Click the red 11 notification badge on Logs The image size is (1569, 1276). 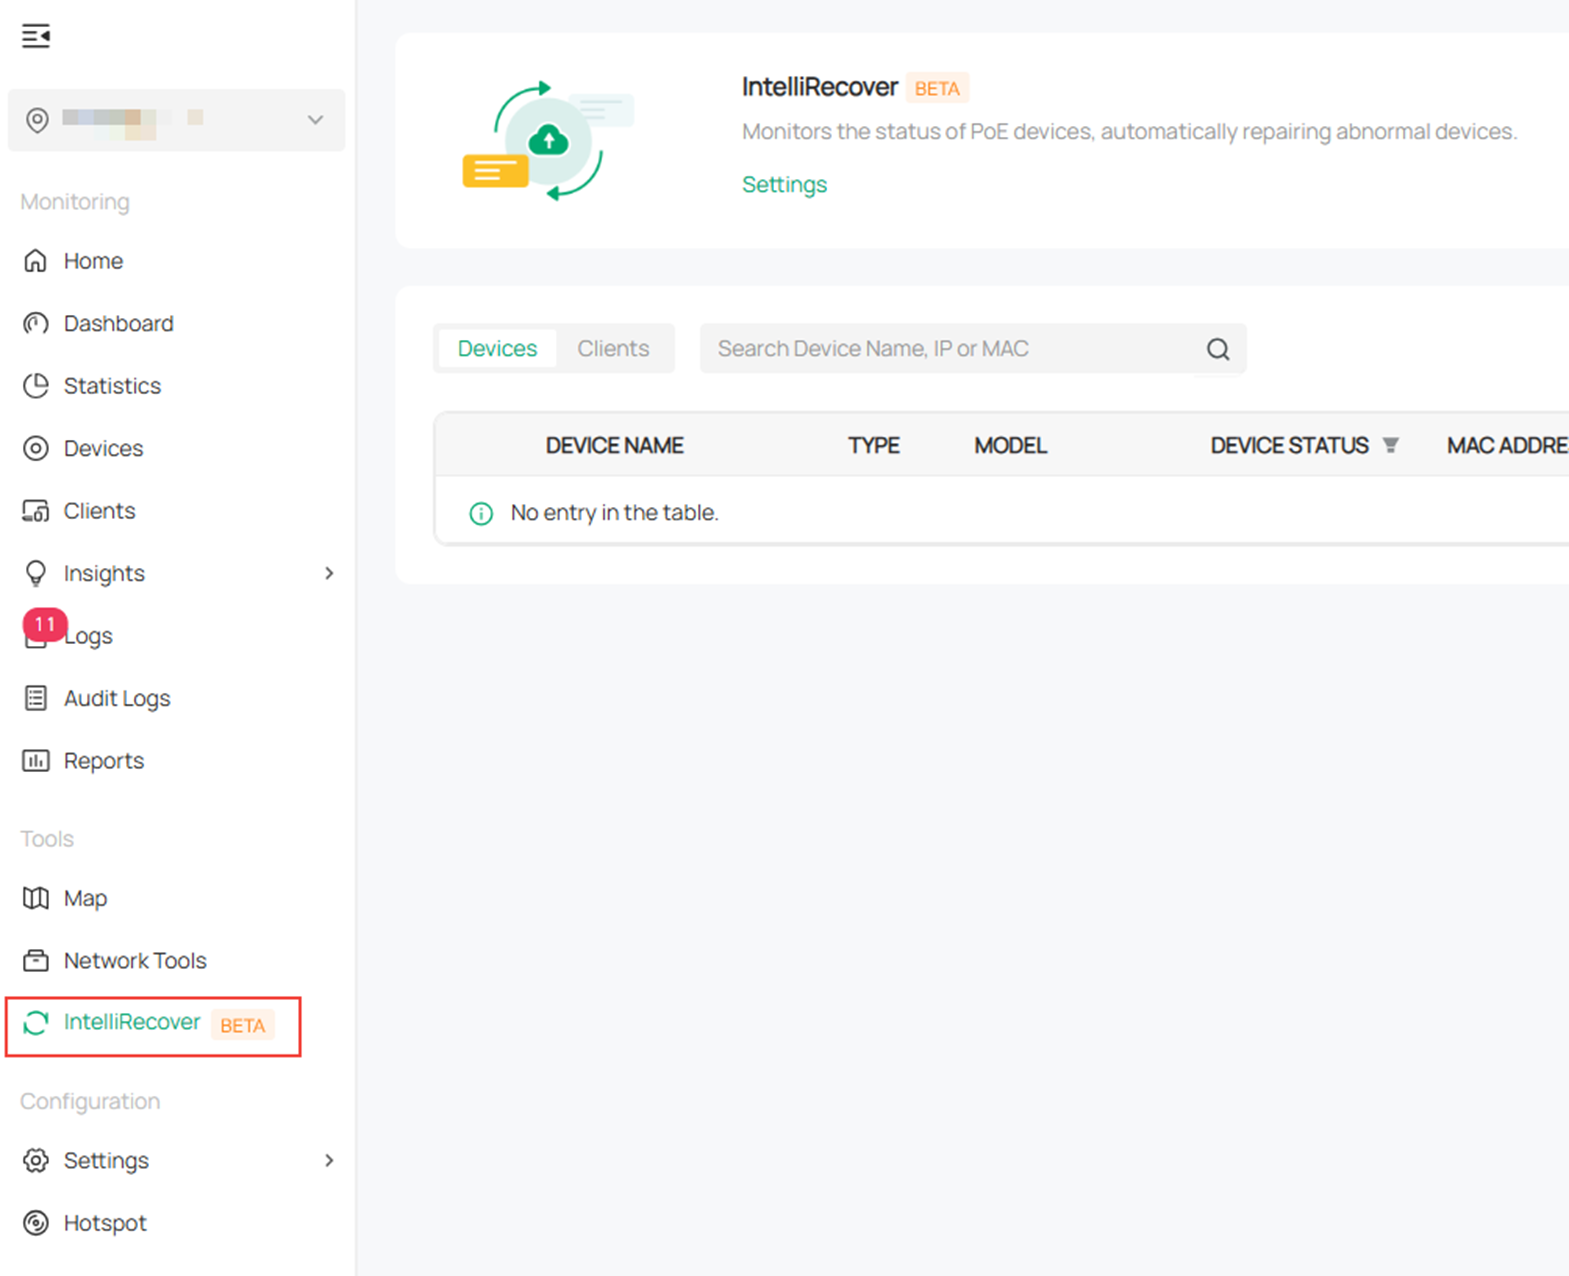tap(45, 624)
